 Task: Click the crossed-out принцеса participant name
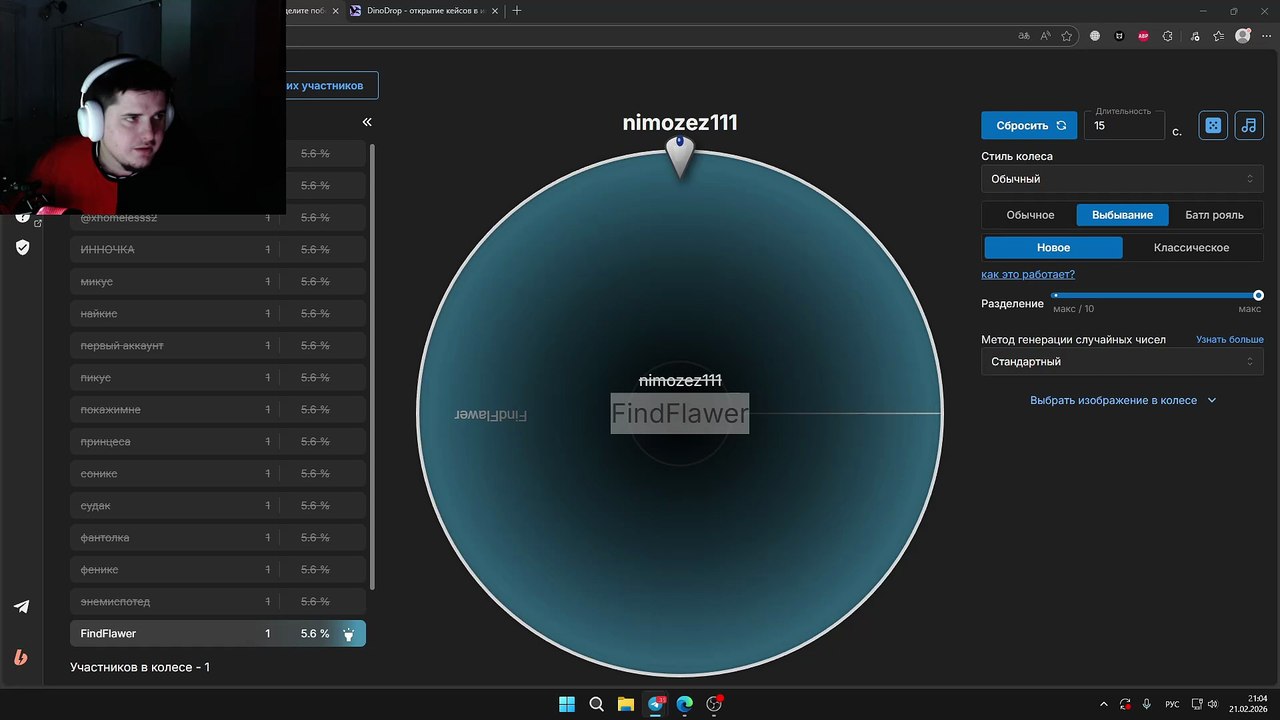coord(105,442)
